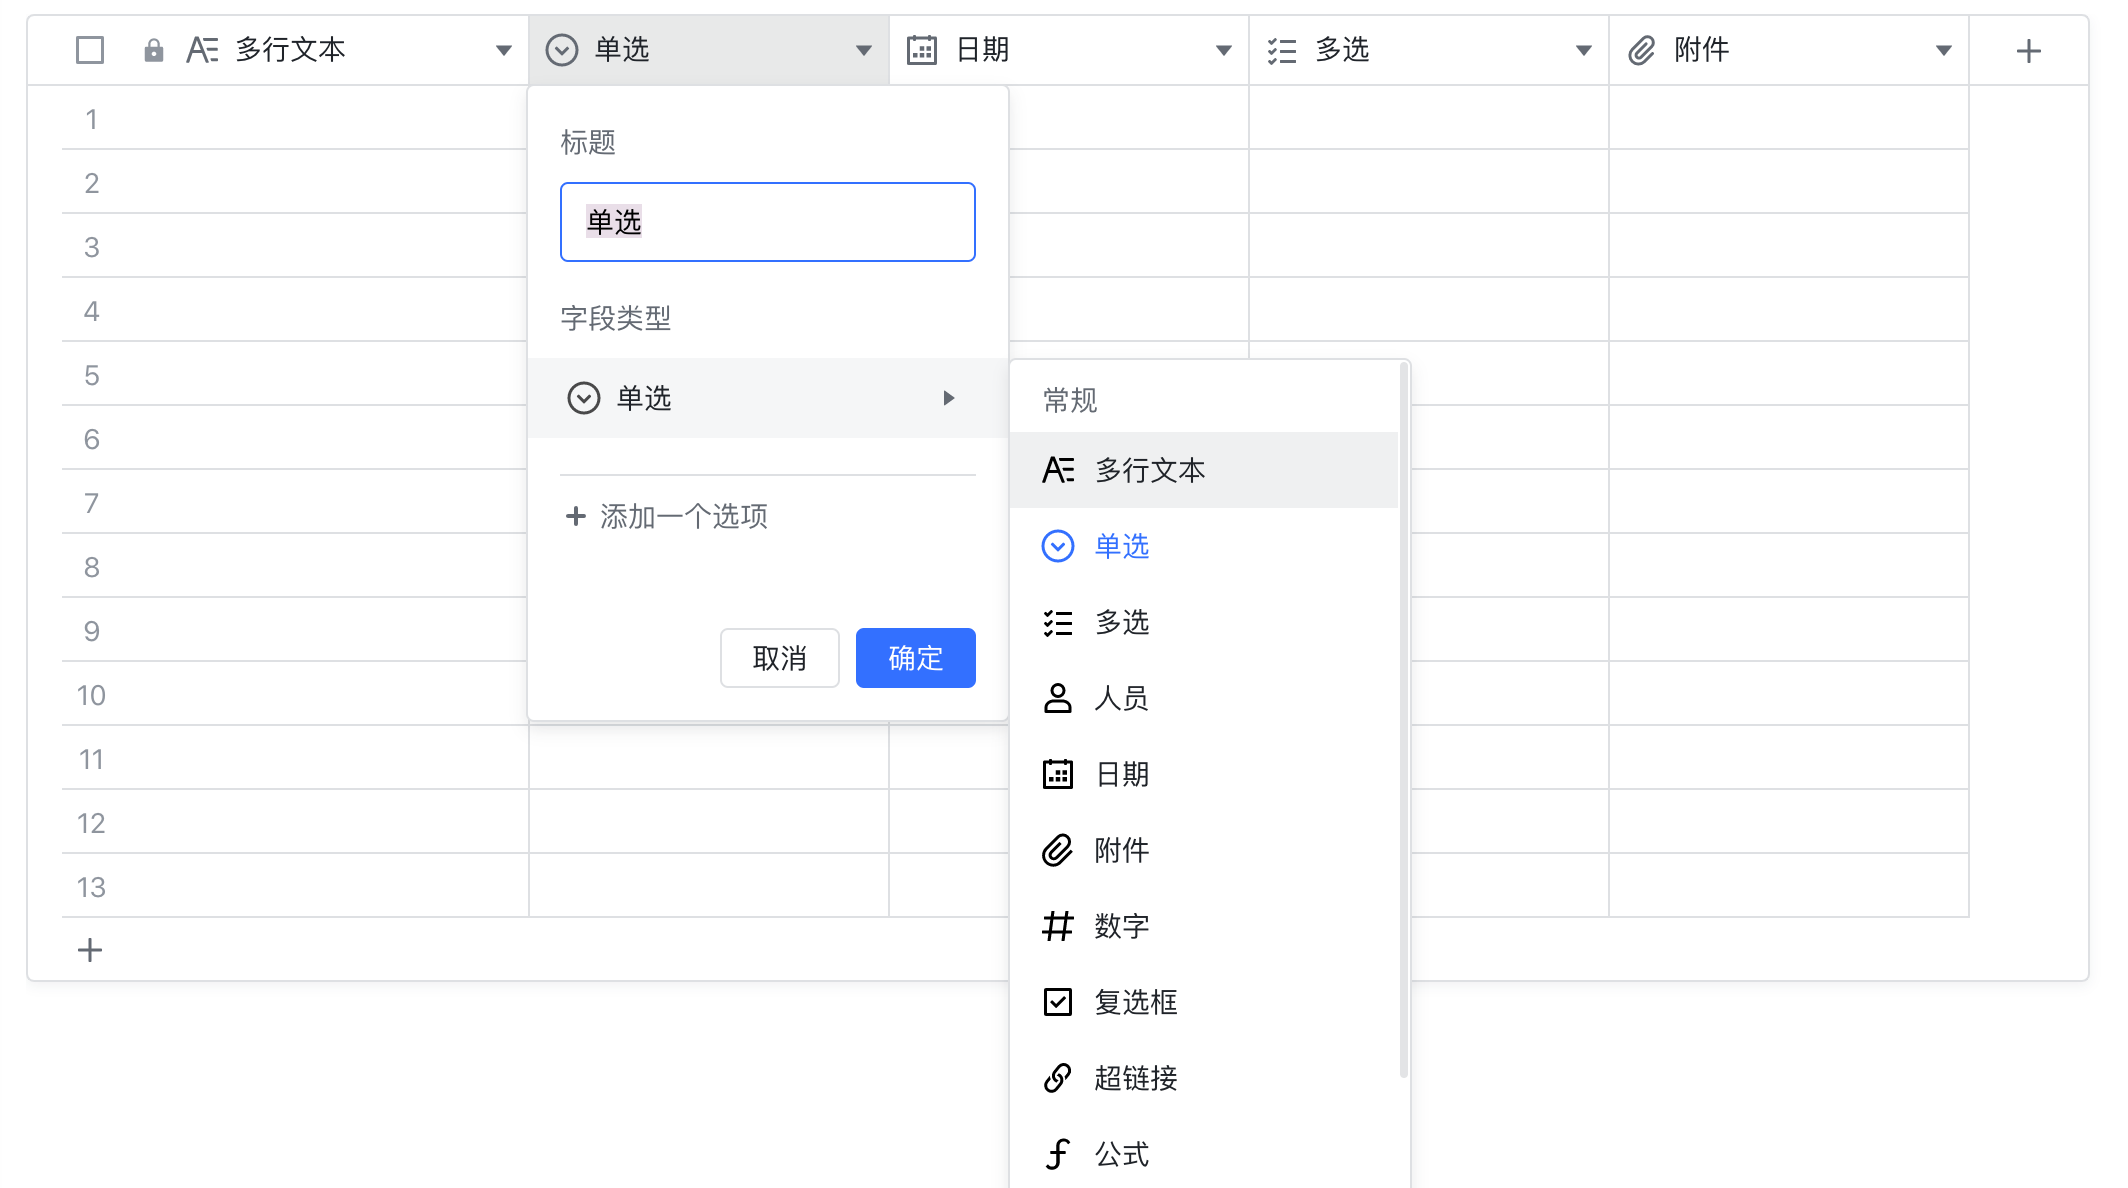Viewport: 2128px width, 1188px height.
Task: Click the 确定 confirm button
Action: (x=915, y=658)
